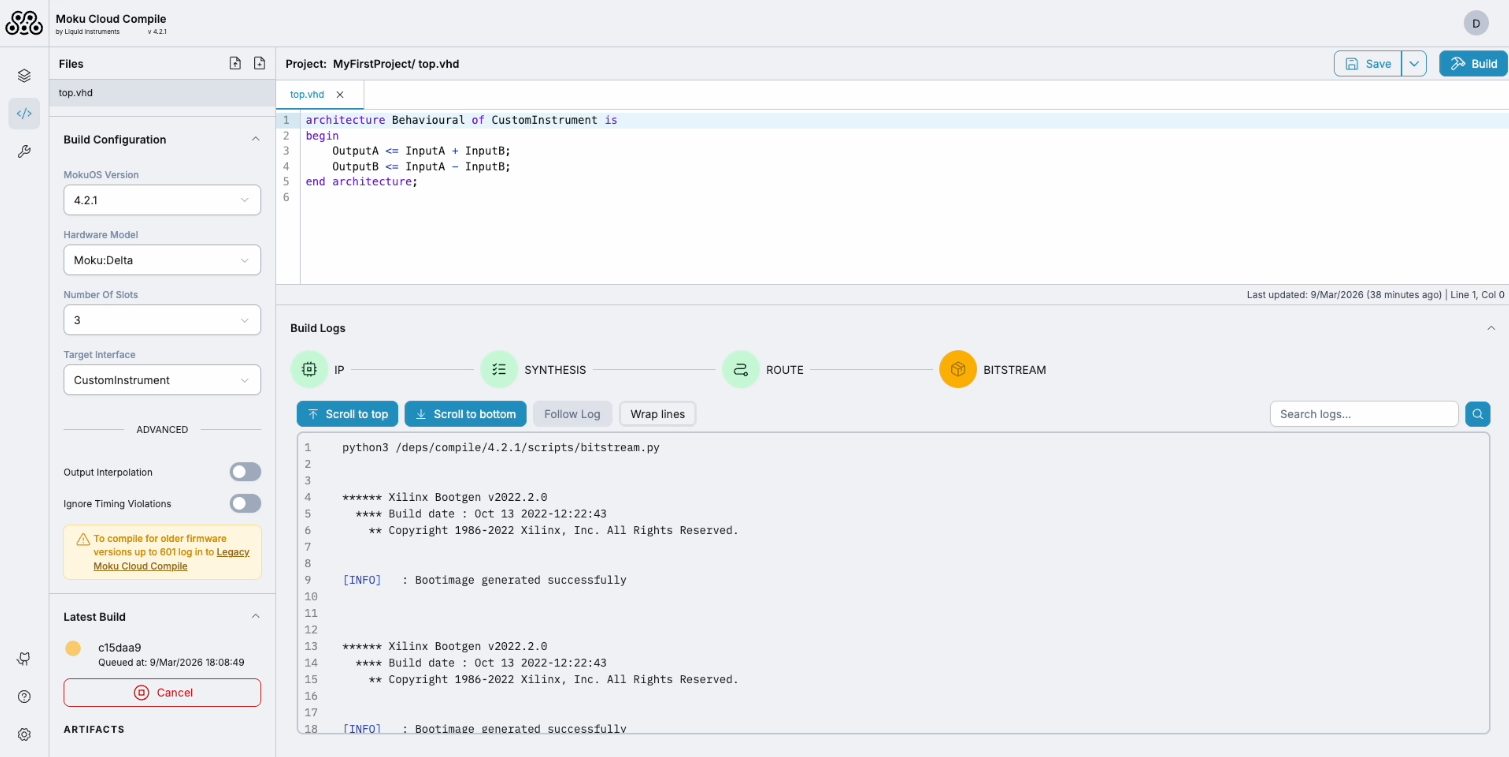Toggle Ignore Timing Violations on

245,503
